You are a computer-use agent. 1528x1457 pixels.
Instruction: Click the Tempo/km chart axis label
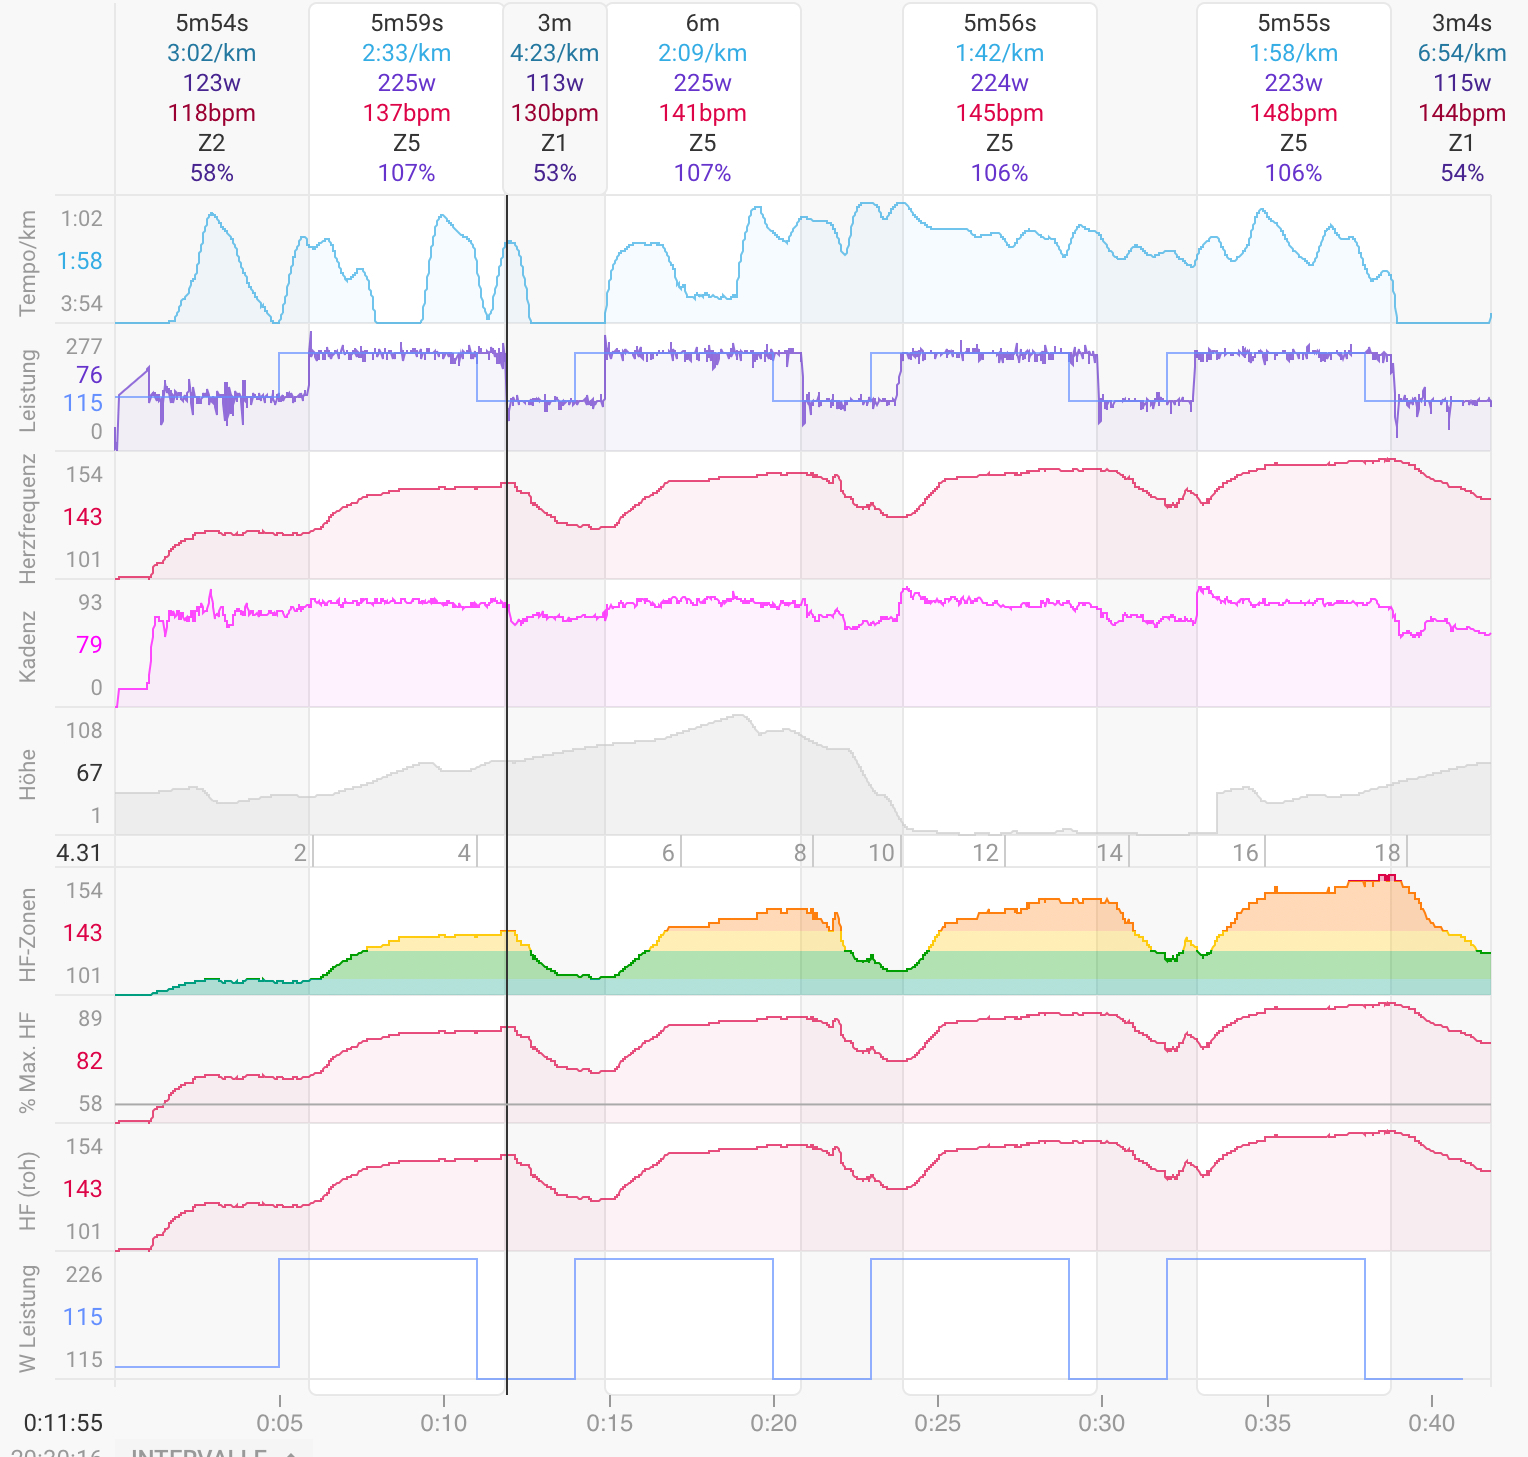tap(28, 262)
